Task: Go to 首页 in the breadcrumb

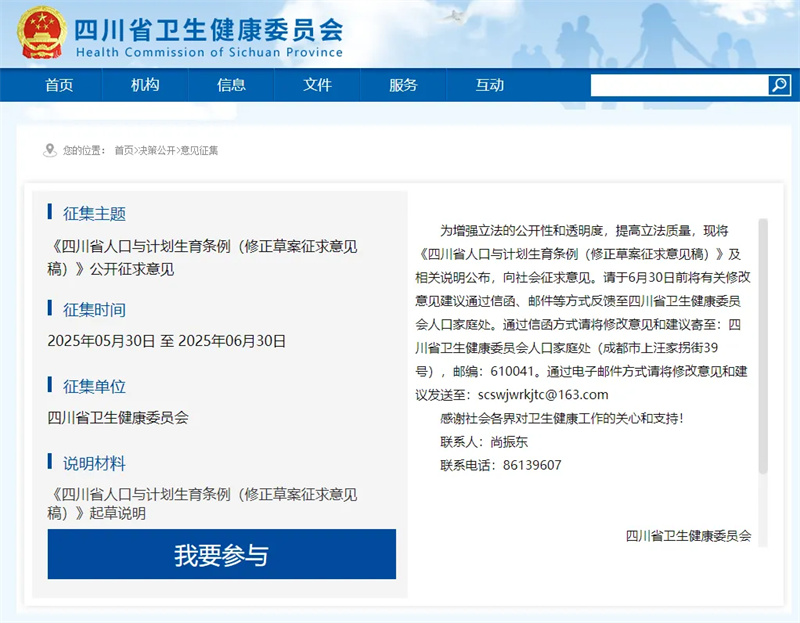Action: [123, 151]
